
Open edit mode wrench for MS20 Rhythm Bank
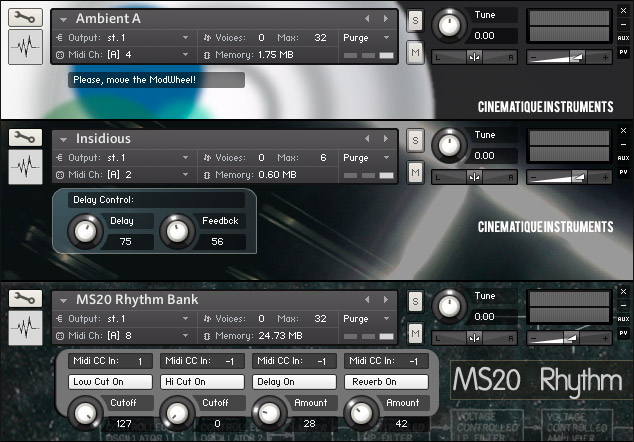[x=25, y=298]
